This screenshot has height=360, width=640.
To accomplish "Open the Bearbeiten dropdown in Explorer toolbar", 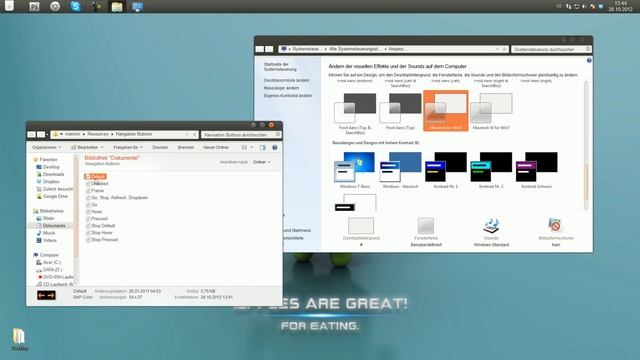I will pos(87,147).
